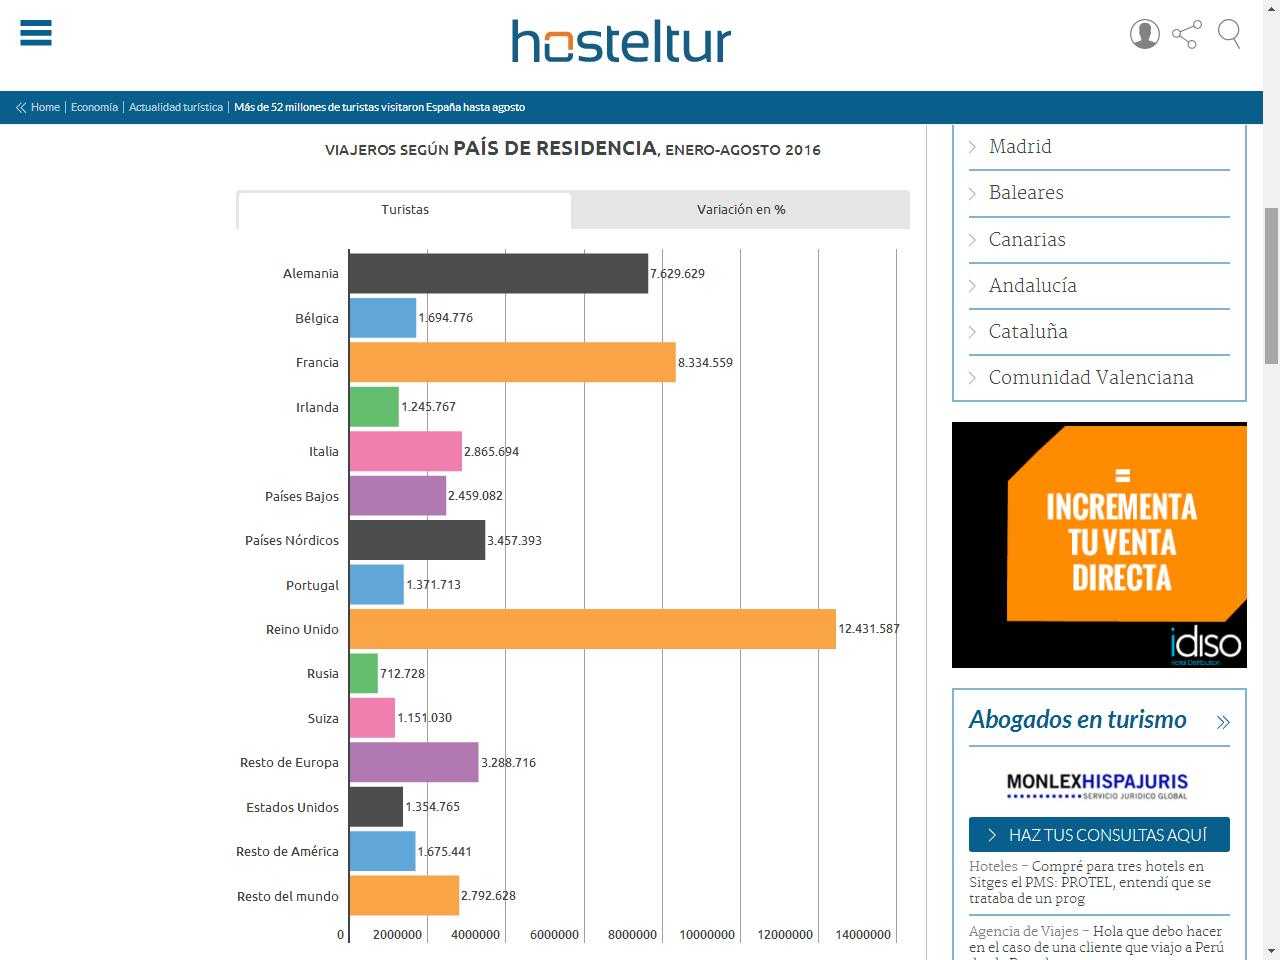The image size is (1280, 960).
Task: Click the double-arrow back icon before Home
Action: point(20,107)
